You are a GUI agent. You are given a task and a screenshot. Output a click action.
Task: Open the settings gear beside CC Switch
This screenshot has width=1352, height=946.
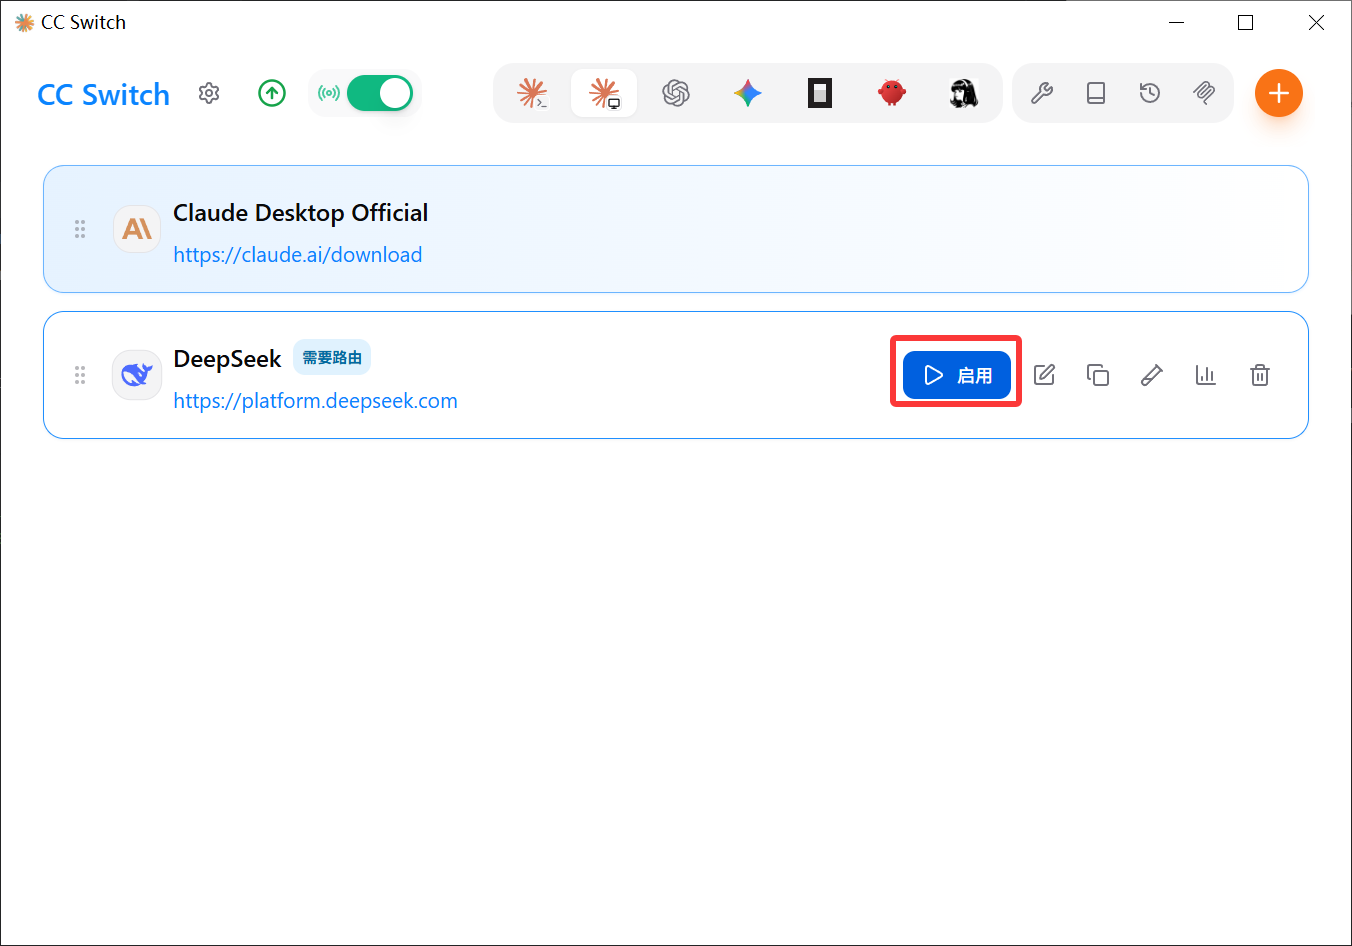(209, 93)
